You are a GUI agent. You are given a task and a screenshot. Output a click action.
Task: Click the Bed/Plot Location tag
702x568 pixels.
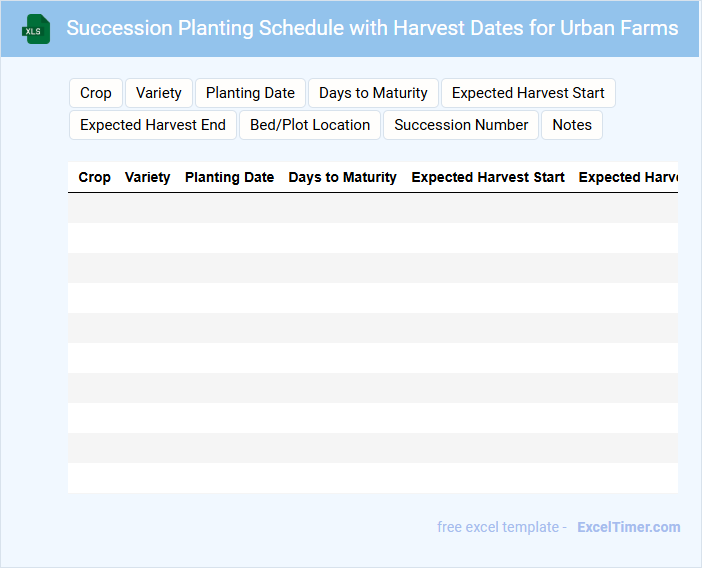[x=310, y=125]
